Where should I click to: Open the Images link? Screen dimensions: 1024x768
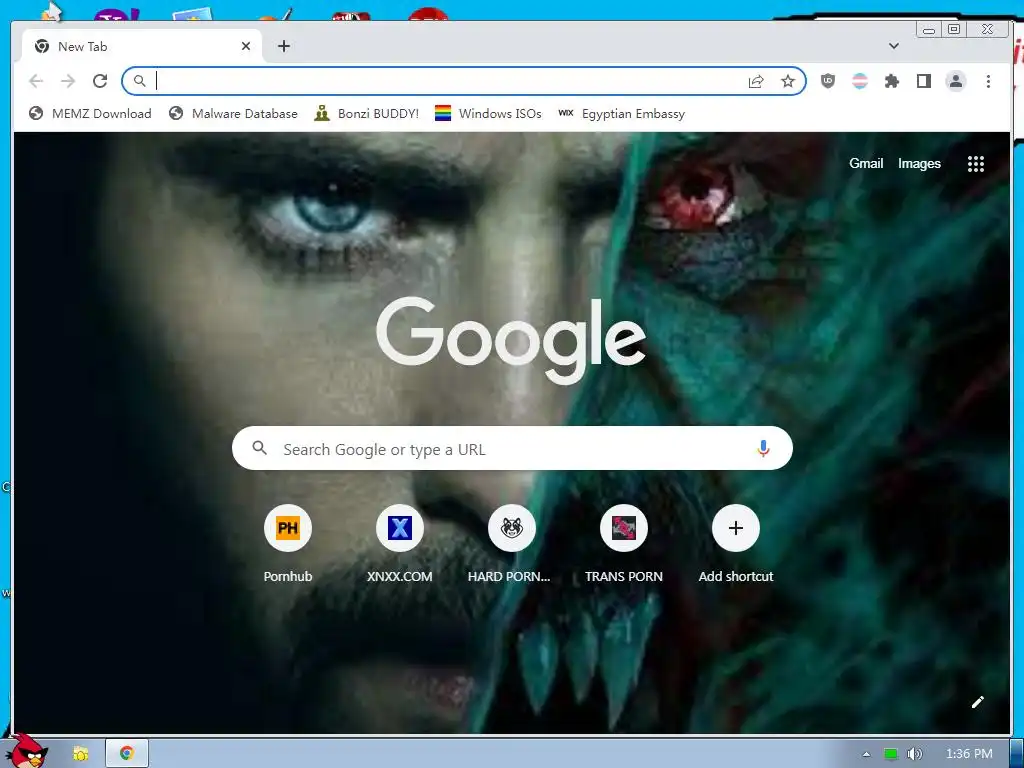point(919,163)
